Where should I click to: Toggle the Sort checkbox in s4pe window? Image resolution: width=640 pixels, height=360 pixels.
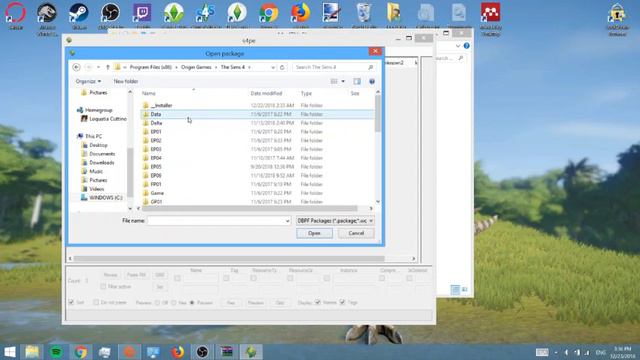(71, 302)
